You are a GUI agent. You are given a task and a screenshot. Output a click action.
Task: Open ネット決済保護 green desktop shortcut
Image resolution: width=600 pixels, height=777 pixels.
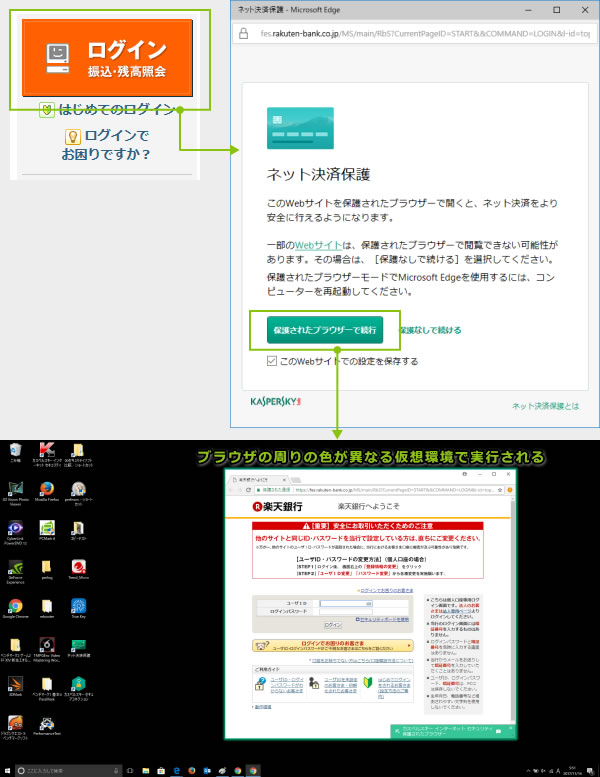78,647
